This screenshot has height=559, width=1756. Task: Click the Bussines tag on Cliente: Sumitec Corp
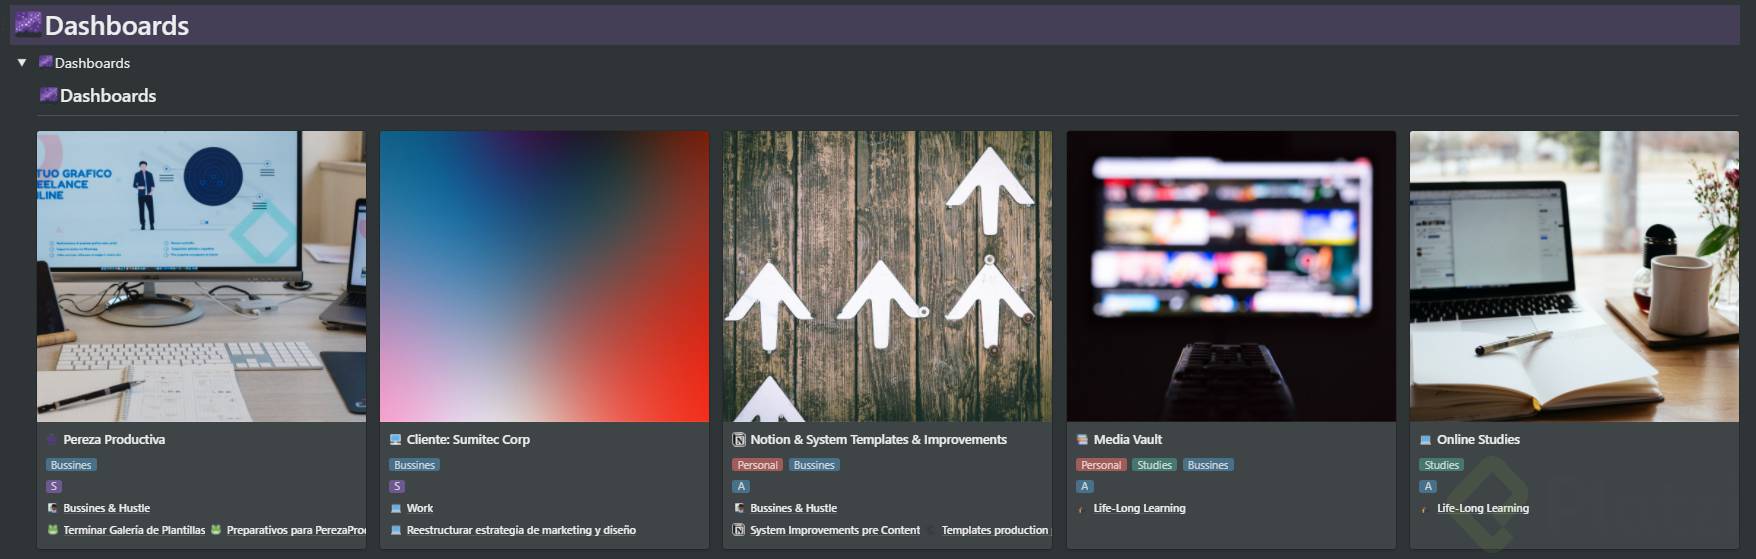pyautogui.click(x=414, y=465)
